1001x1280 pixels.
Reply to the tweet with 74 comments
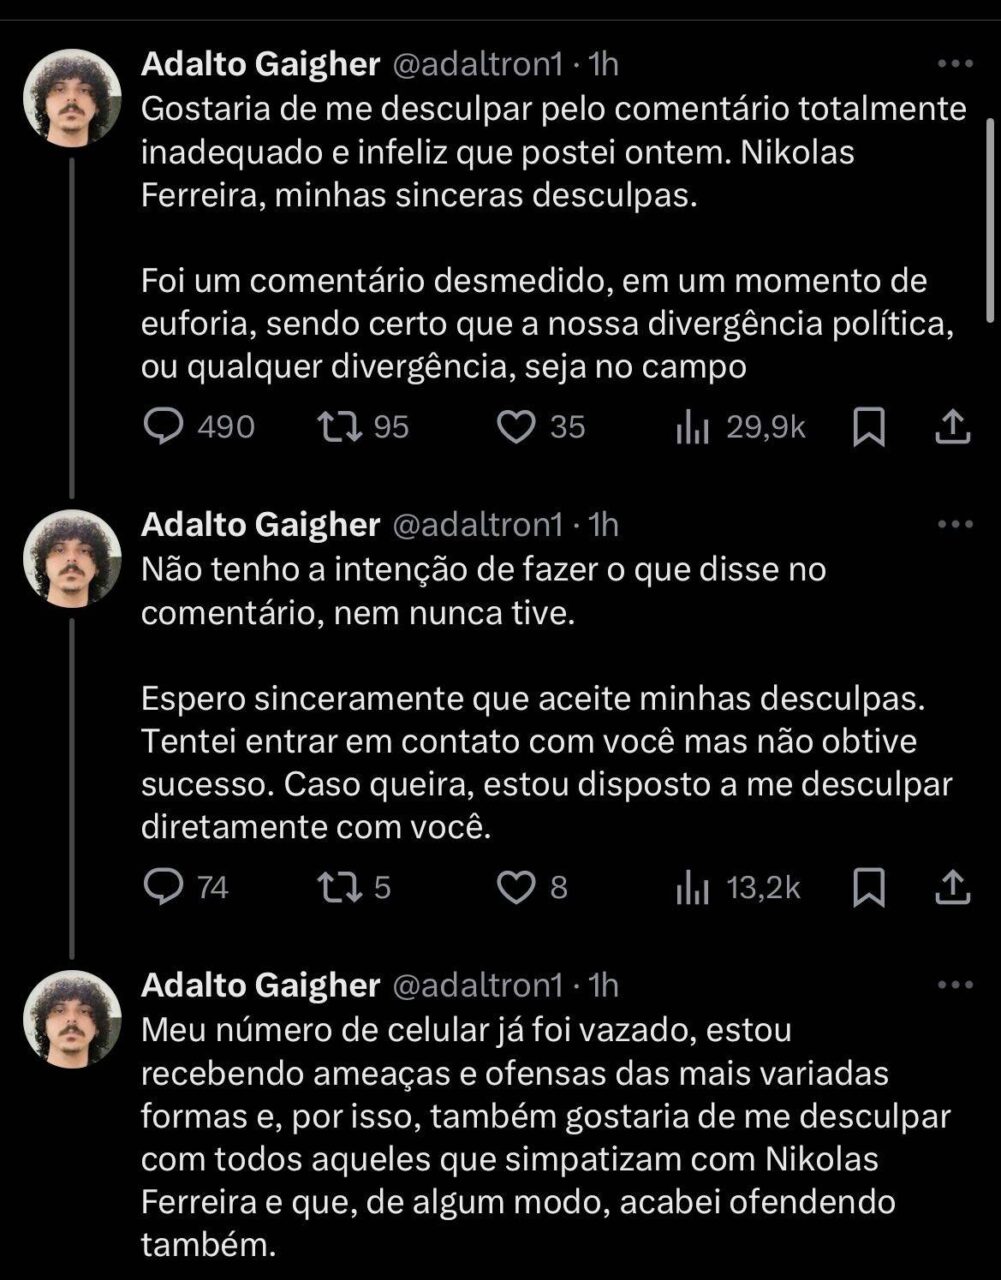pyautogui.click(x=161, y=888)
